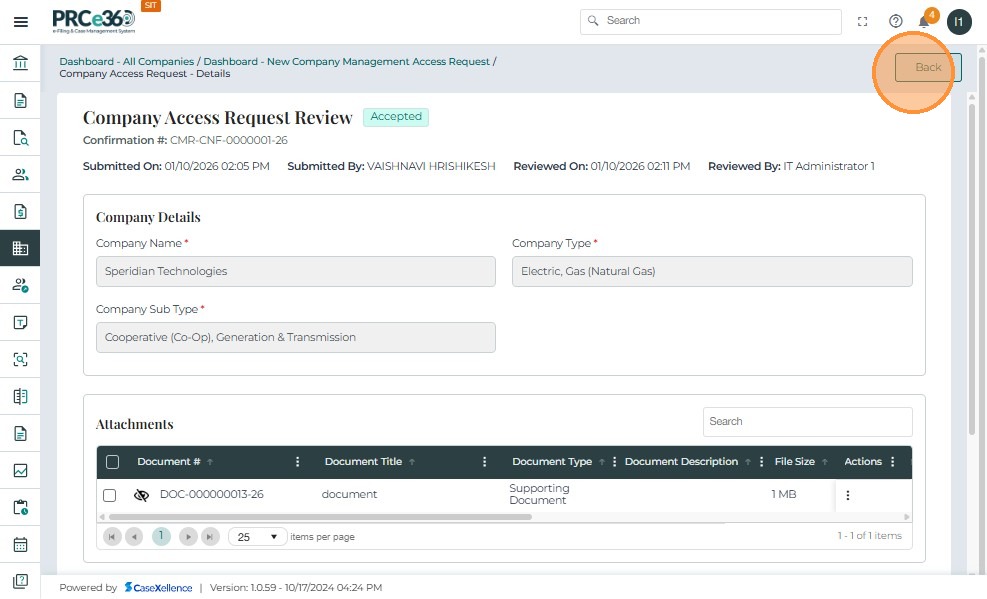Viewport: 987px width, 599px height.
Task: Open the user with check badge sidebar icon
Action: tap(20, 285)
